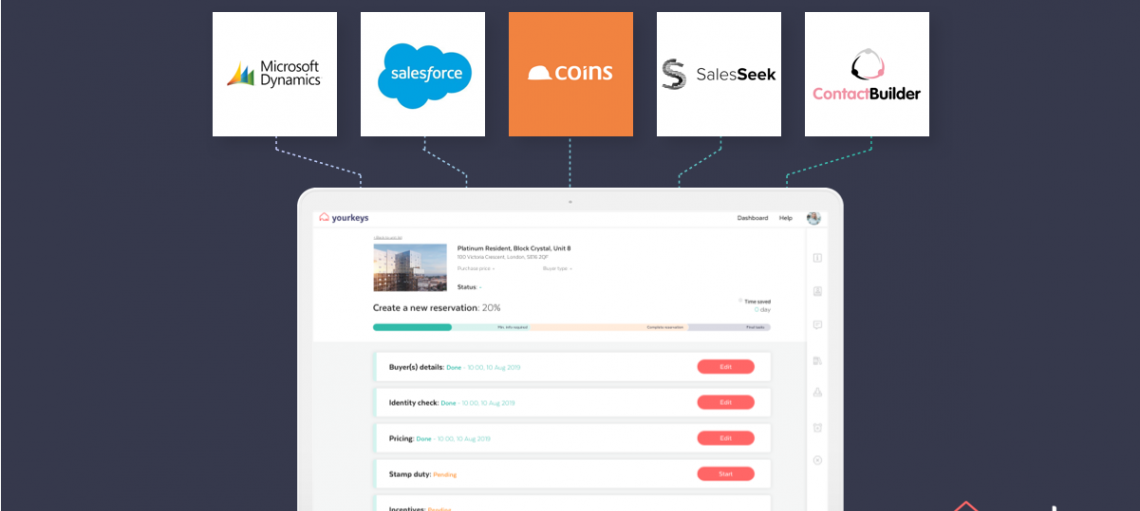Open the building photo thumbnail
The image size is (1140, 511).
pyautogui.click(x=410, y=267)
